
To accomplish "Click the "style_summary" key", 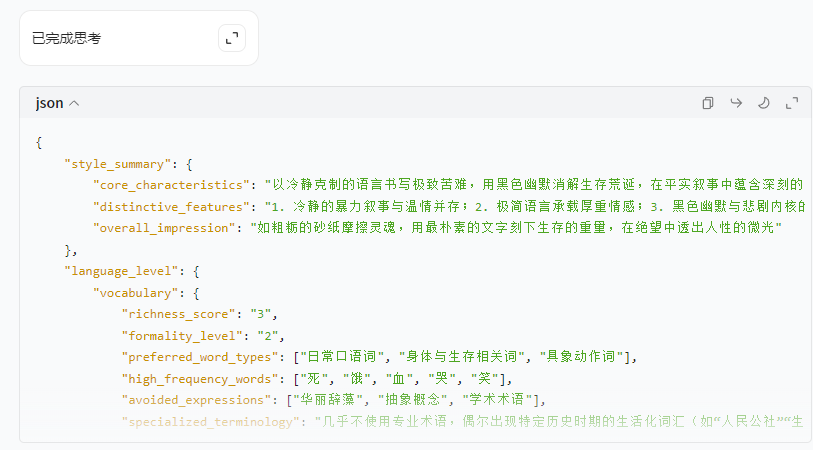I will click(118, 164).
